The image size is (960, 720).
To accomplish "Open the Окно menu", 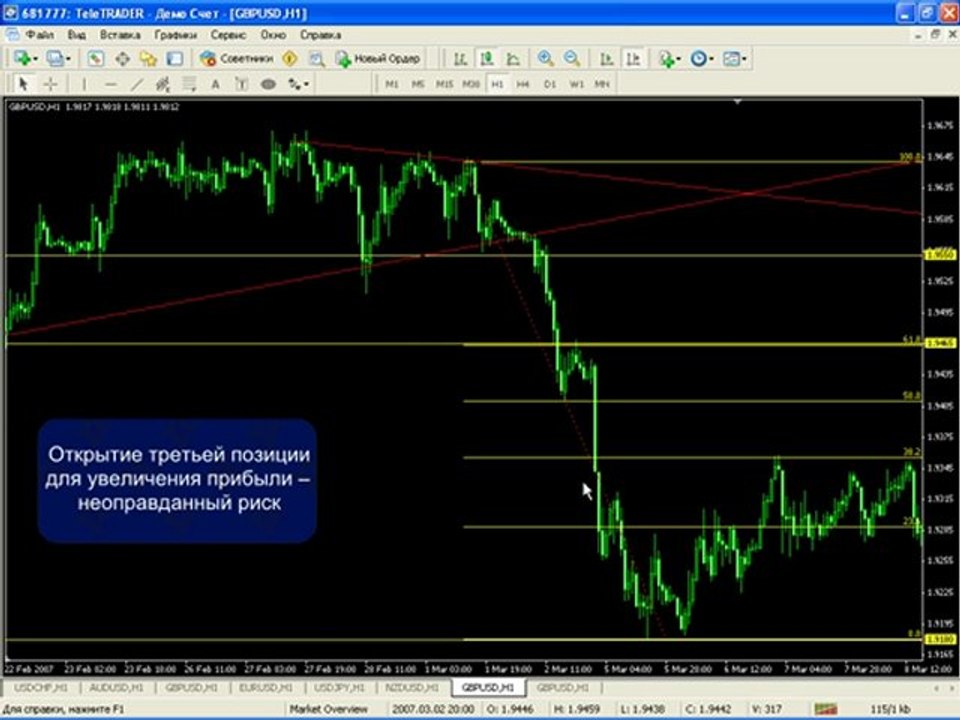I will tap(273, 35).
